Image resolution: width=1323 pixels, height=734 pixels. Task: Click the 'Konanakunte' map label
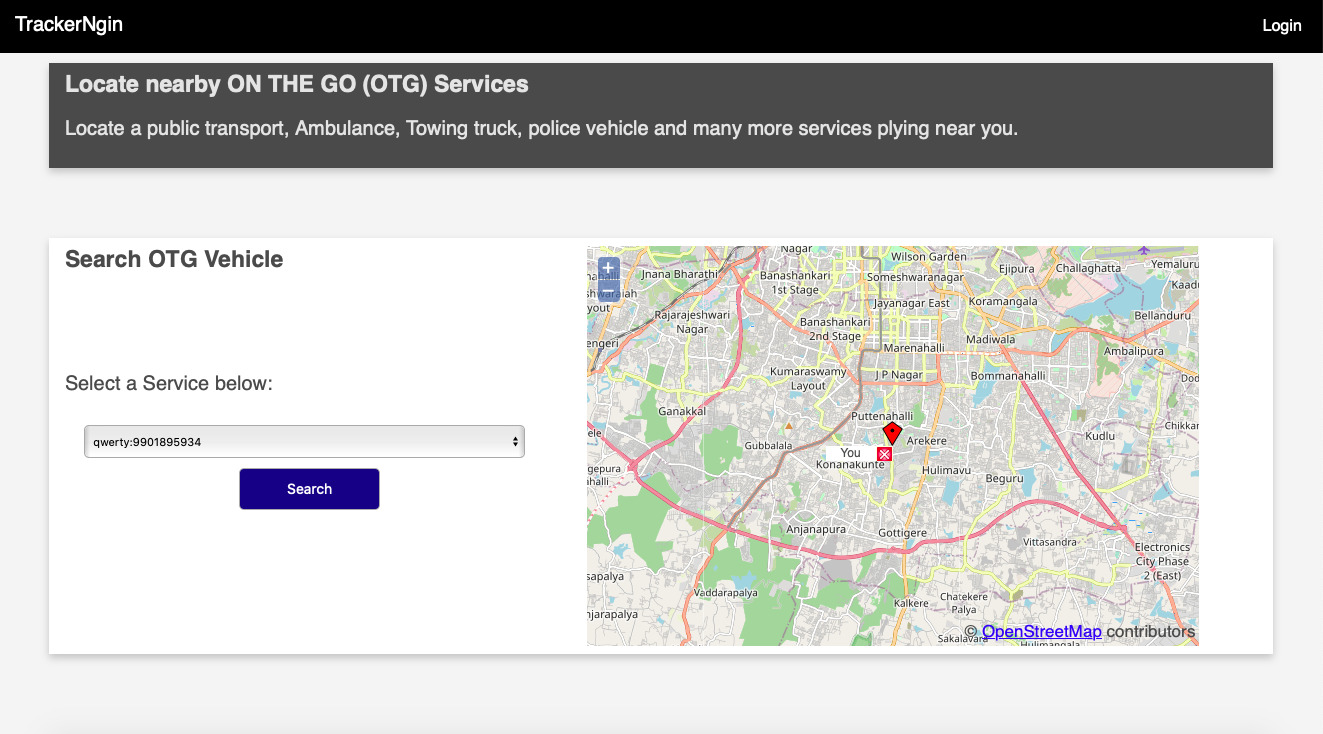(850, 465)
